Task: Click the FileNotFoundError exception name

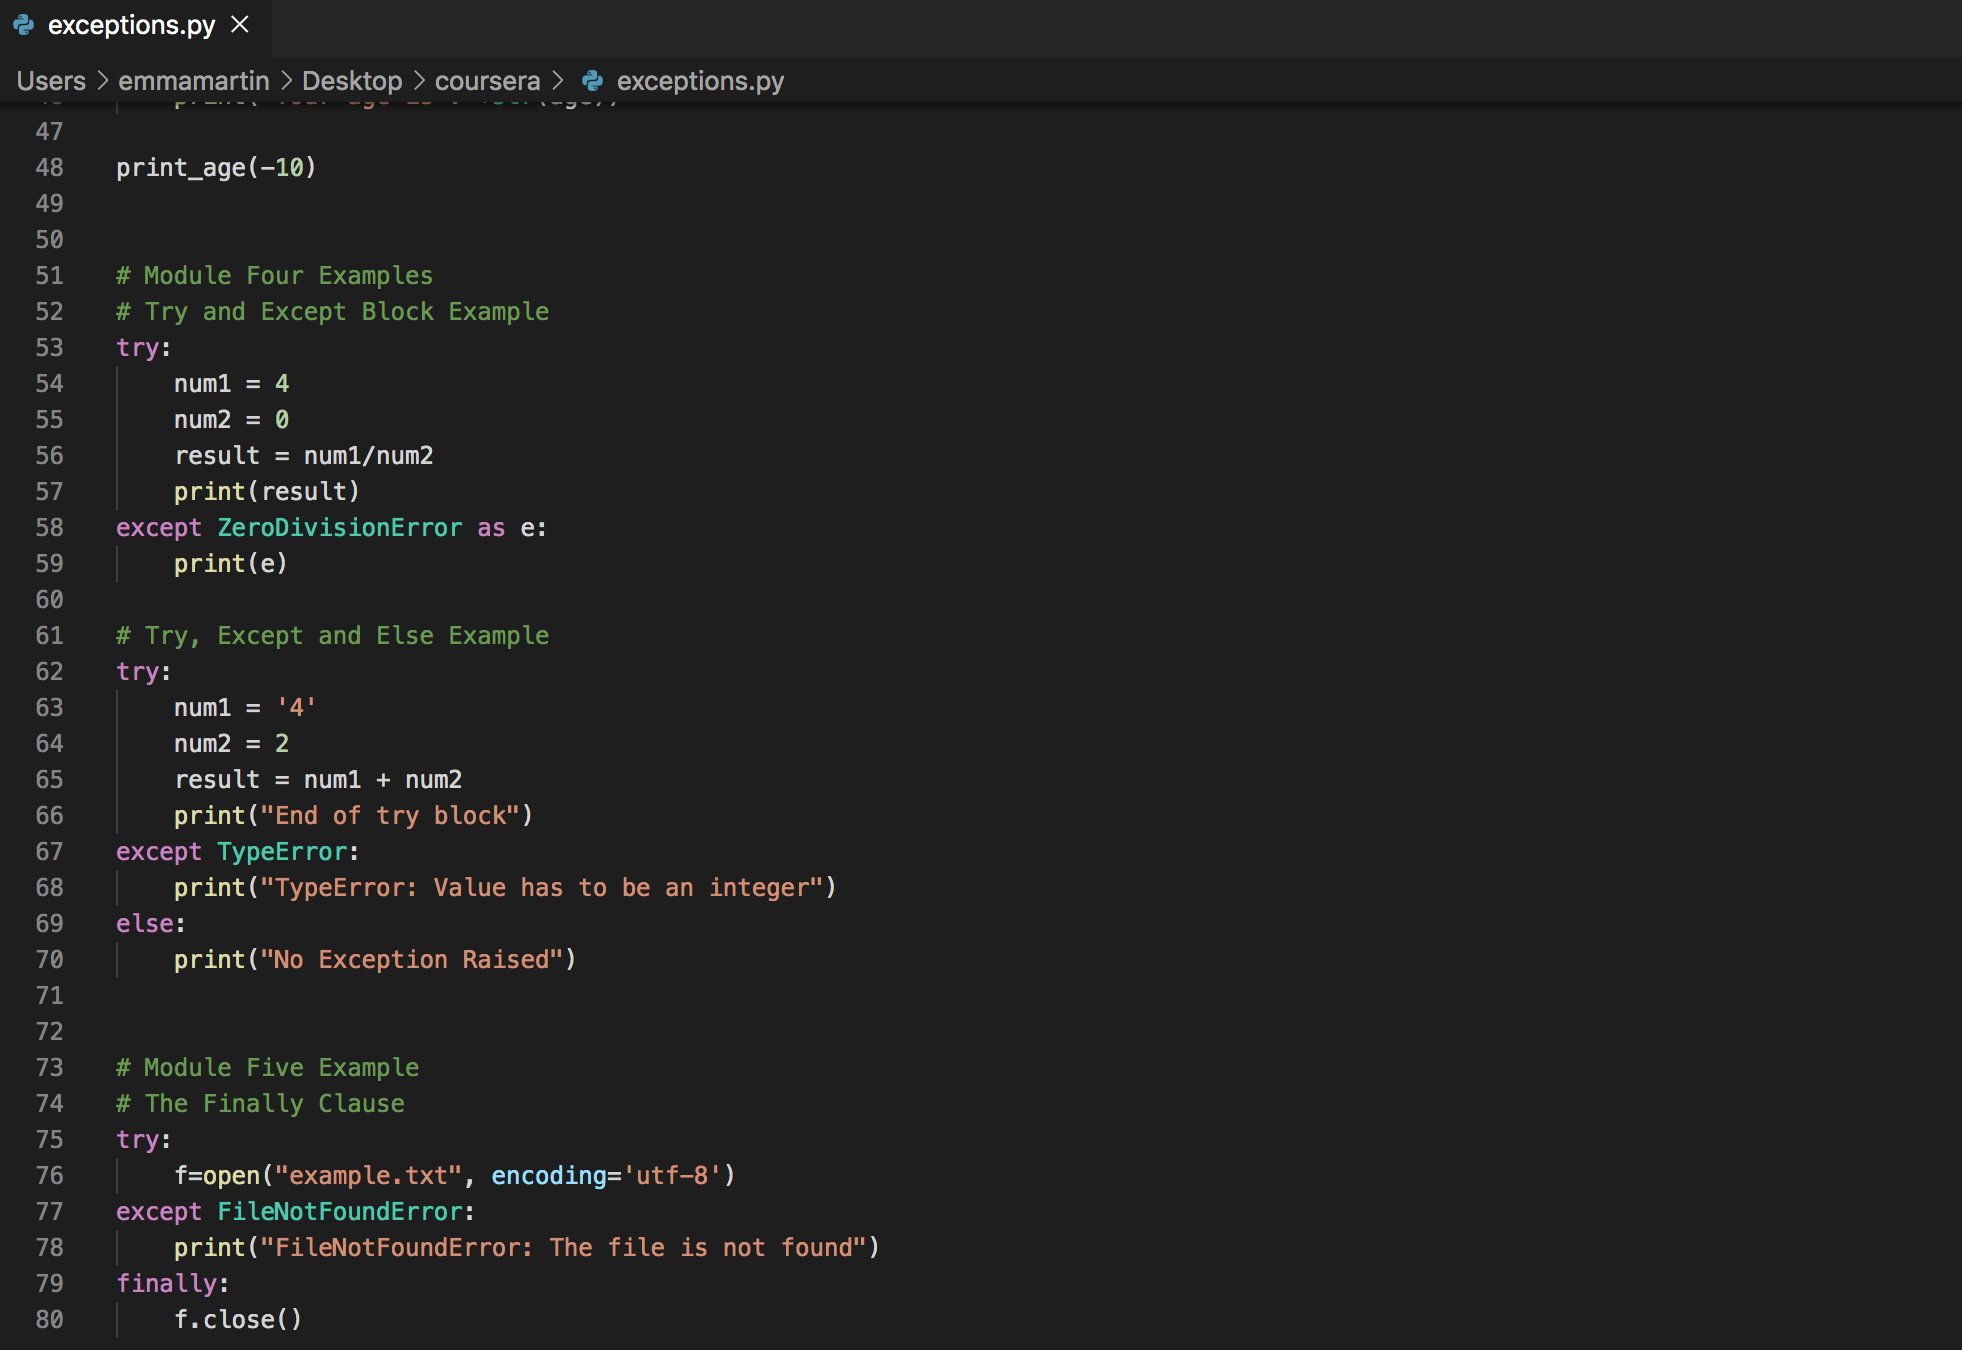Action: [340, 1212]
